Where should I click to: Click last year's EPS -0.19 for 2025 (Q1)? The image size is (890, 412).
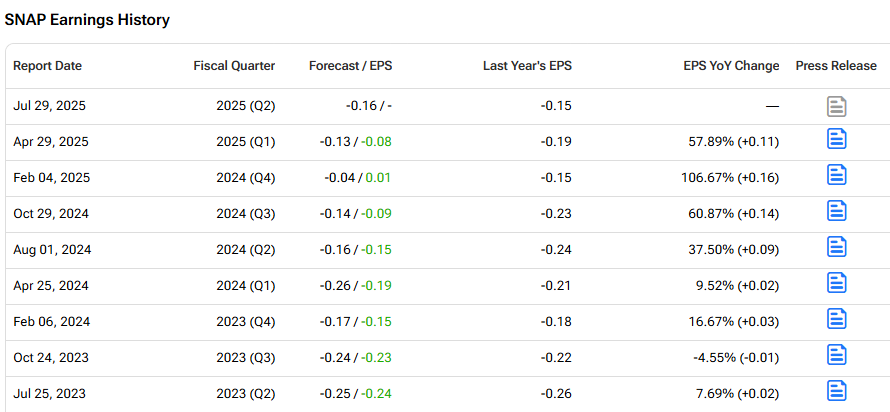click(x=556, y=142)
